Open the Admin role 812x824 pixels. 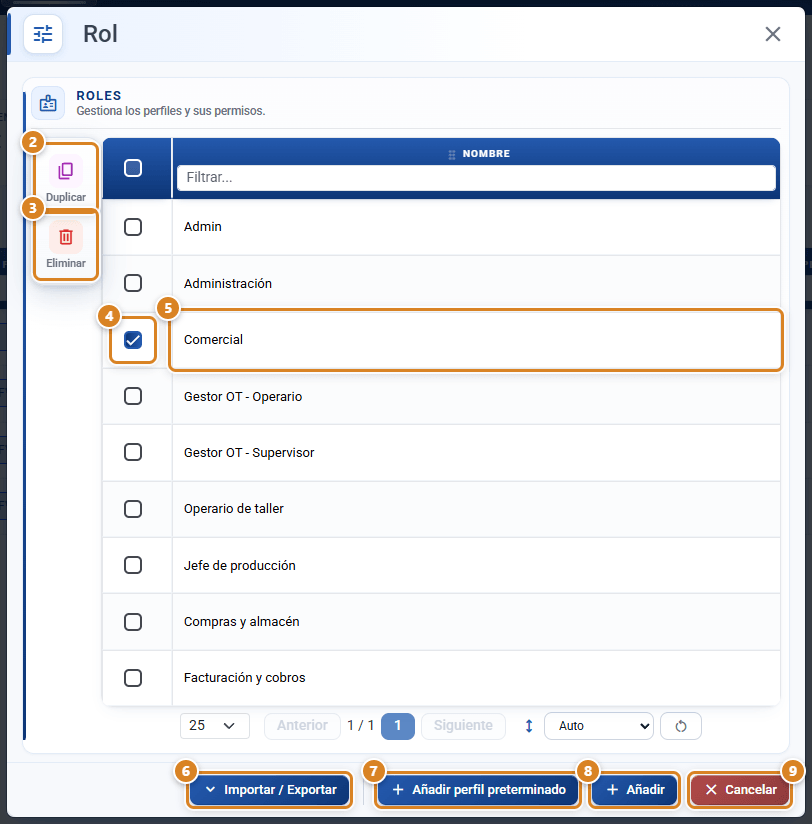[476, 227]
